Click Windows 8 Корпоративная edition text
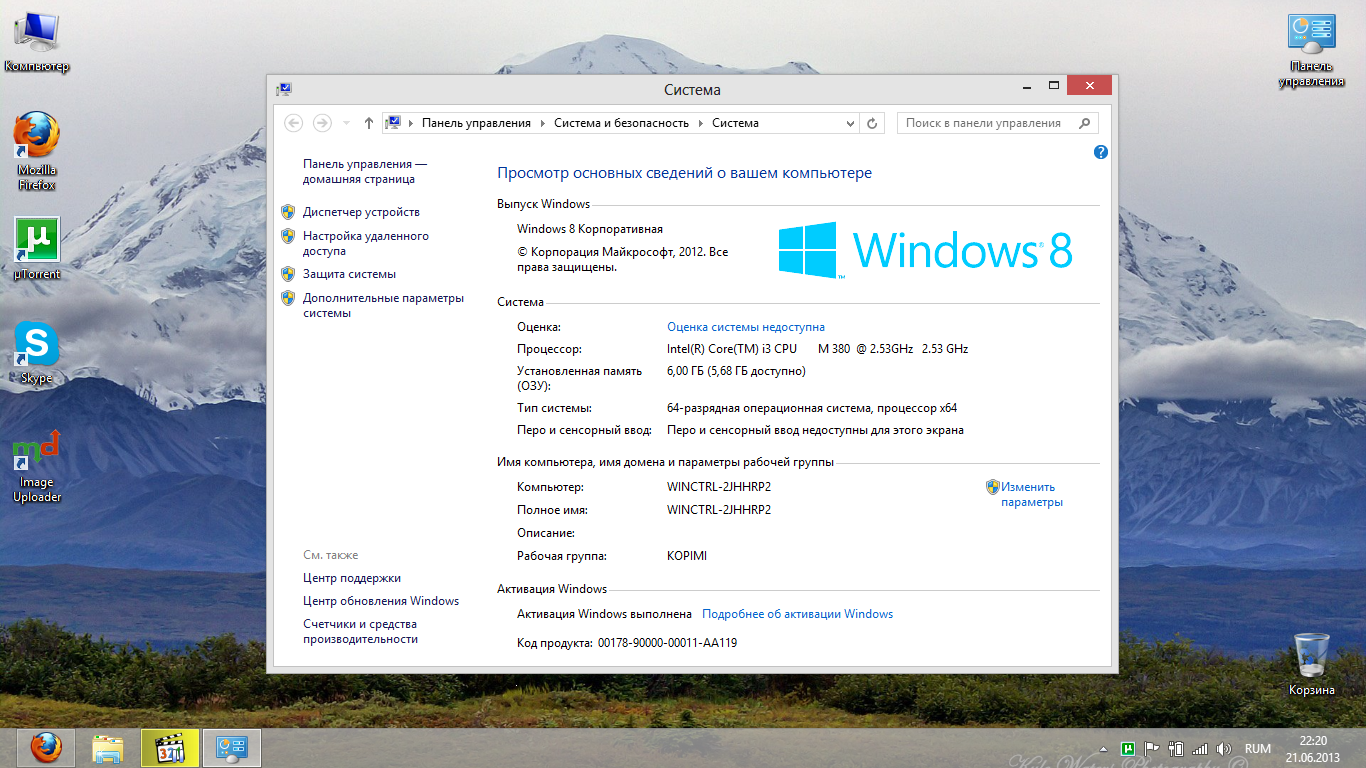 tap(590, 229)
